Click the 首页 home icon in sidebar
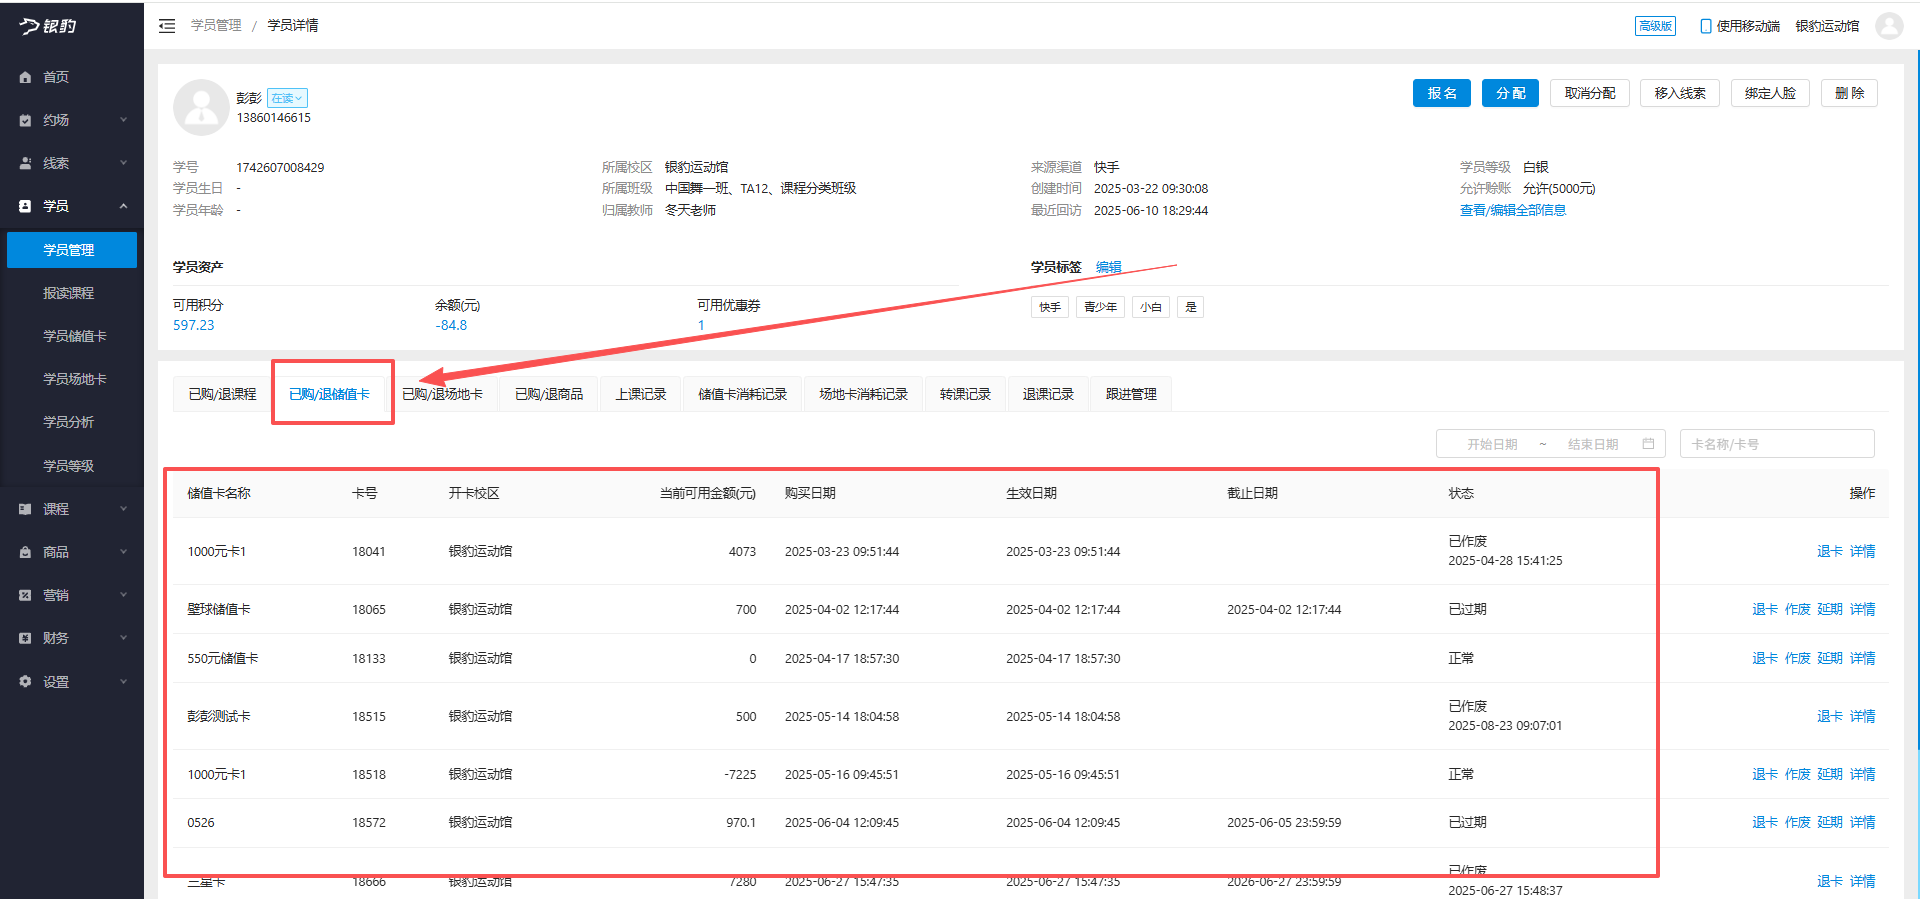 tap(25, 77)
